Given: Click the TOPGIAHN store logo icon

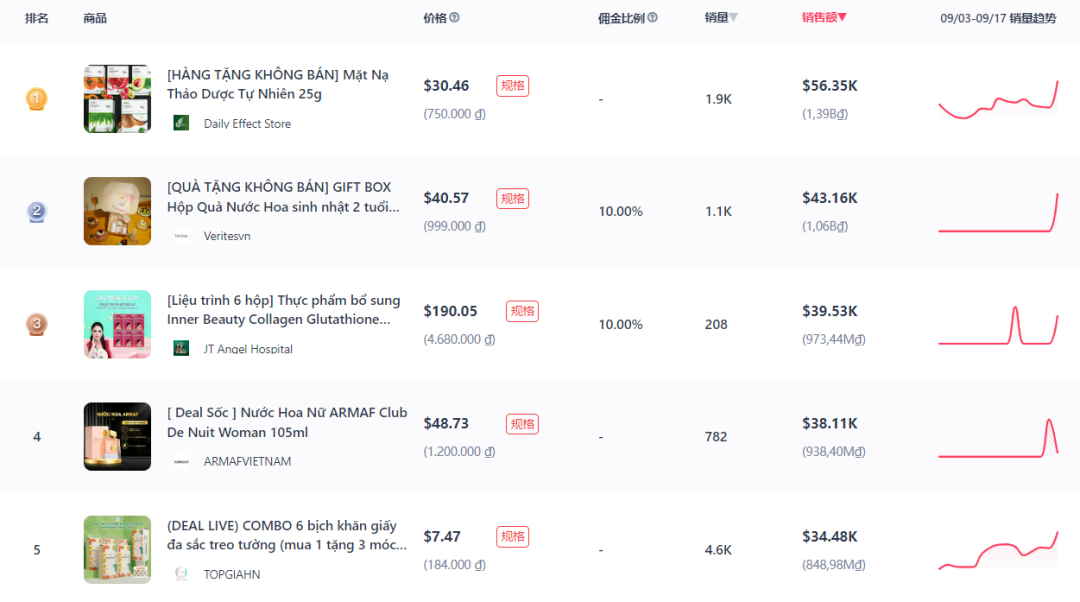Looking at the screenshot, I should point(181,574).
